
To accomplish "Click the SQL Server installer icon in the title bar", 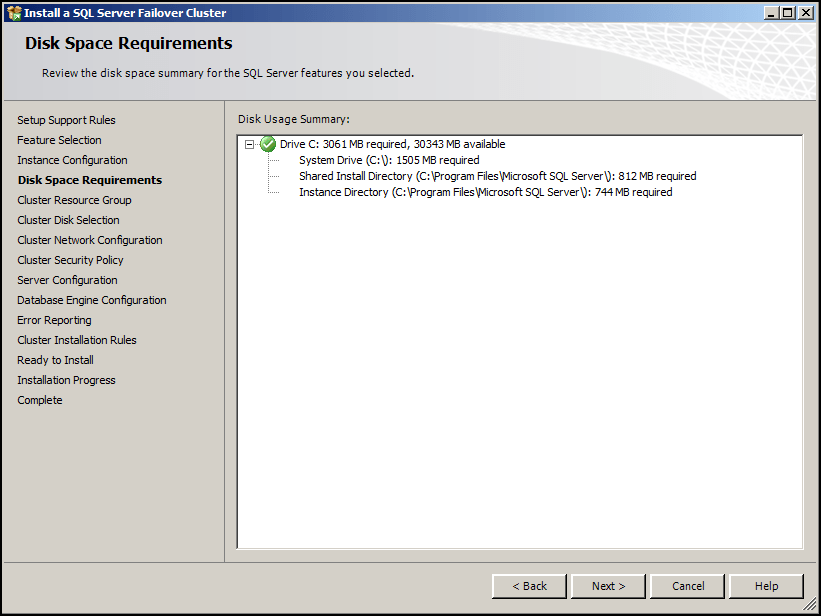I will (12, 12).
